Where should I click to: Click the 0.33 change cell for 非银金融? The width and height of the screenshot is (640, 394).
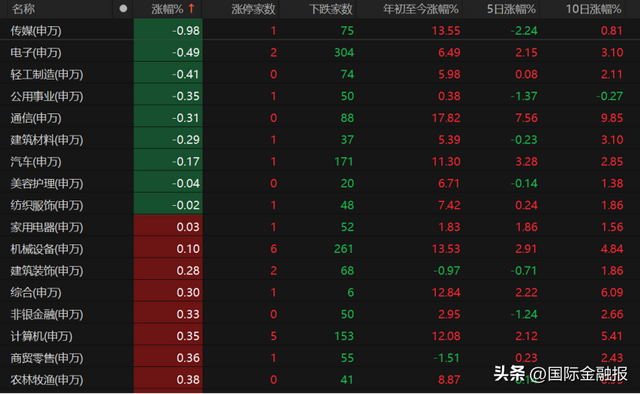point(168,314)
